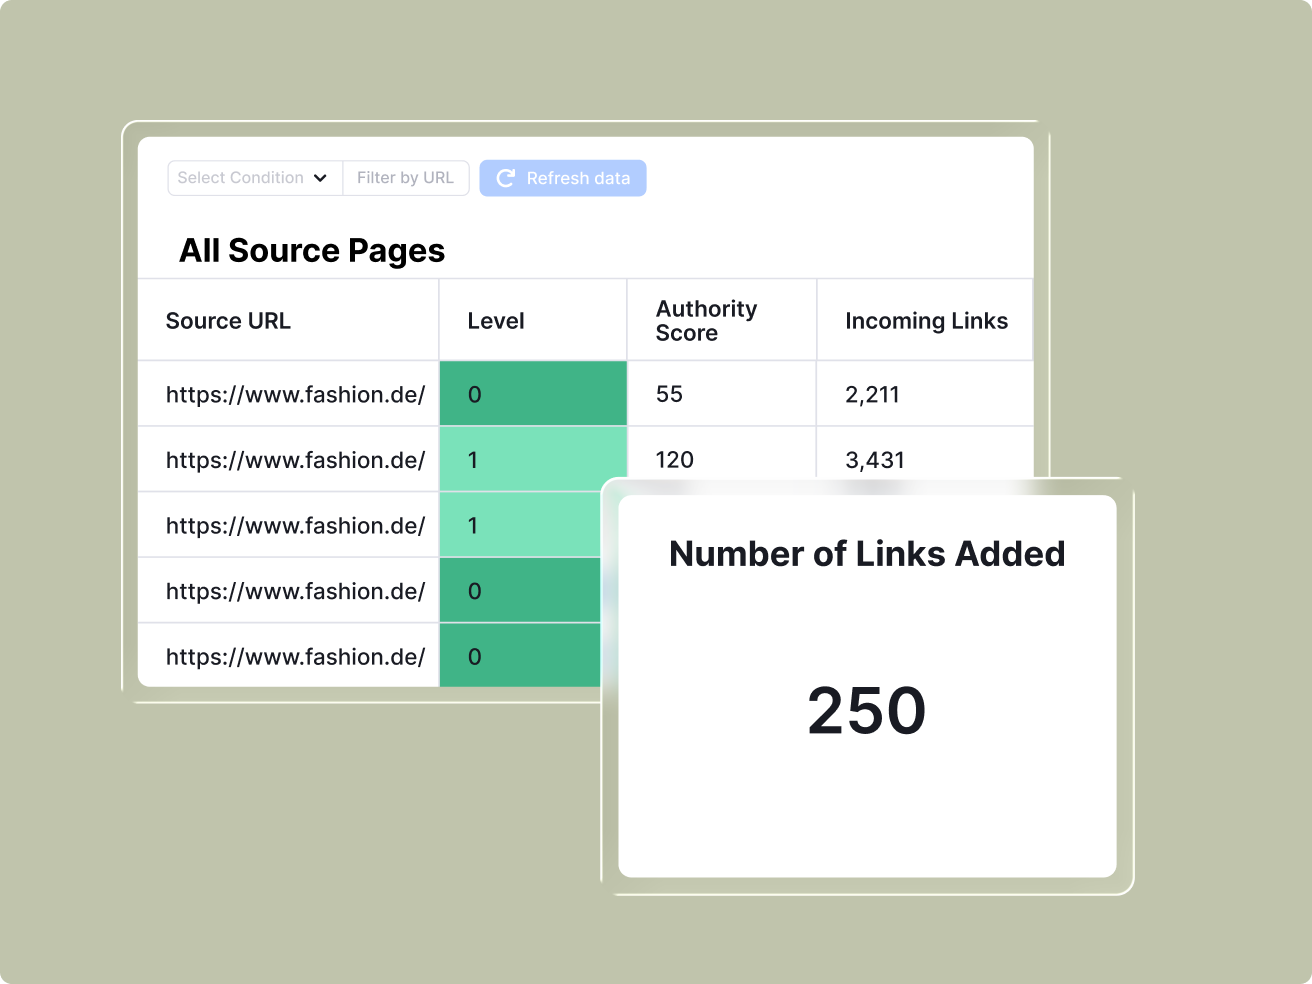Screen dimensions: 1312x984
Task: Click the light green Level 1 cell beside score 120
Action: (532, 460)
